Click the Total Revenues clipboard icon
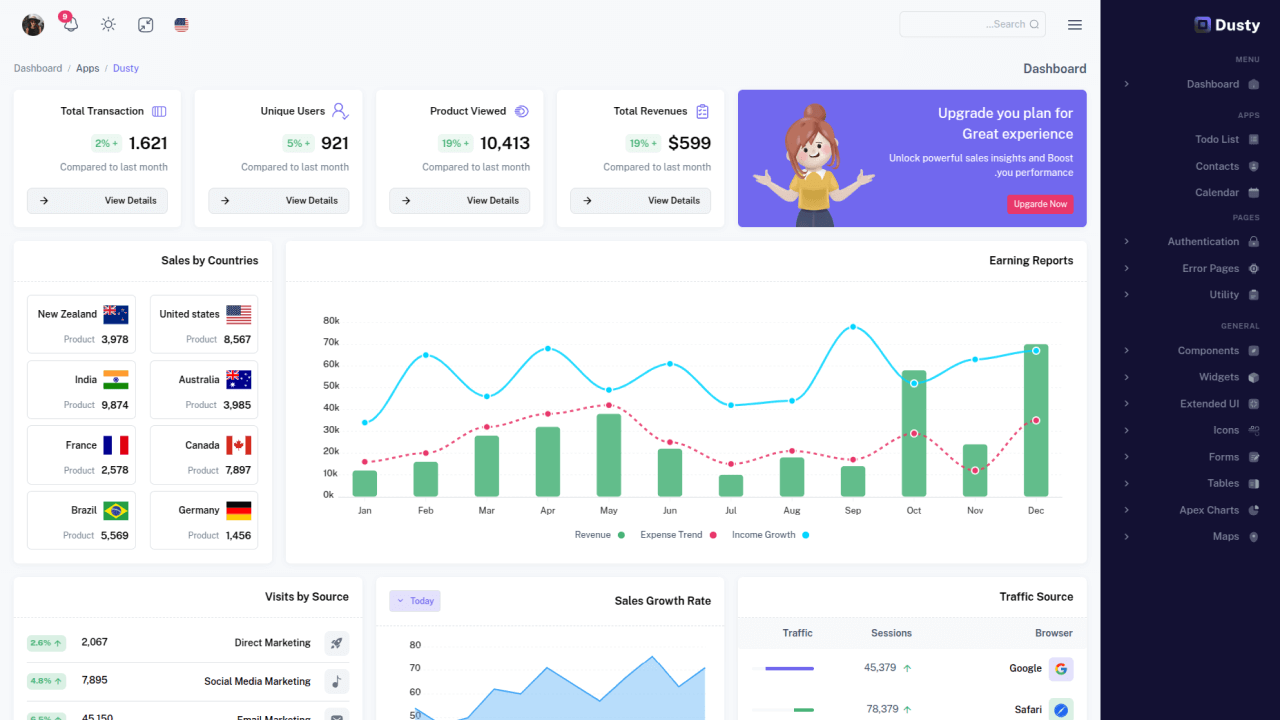The image size is (1280, 720). (703, 111)
